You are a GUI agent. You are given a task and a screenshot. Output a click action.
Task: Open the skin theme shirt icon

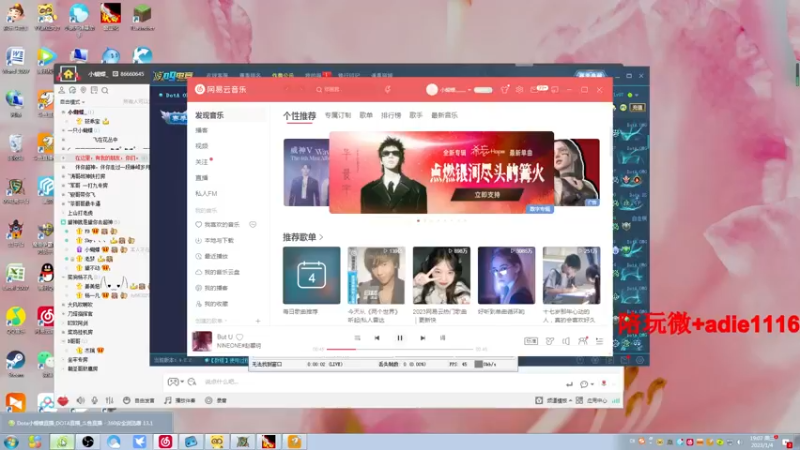tap(505, 89)
